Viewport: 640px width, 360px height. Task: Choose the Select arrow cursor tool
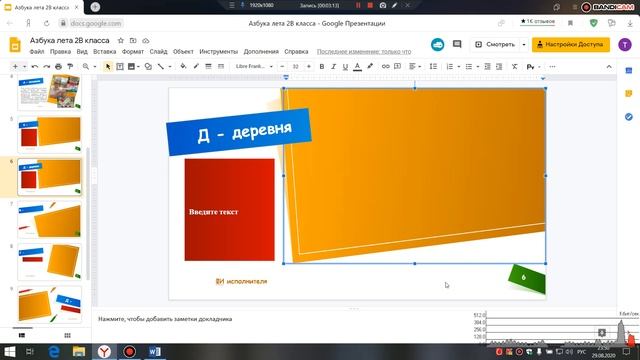point(108,67)
